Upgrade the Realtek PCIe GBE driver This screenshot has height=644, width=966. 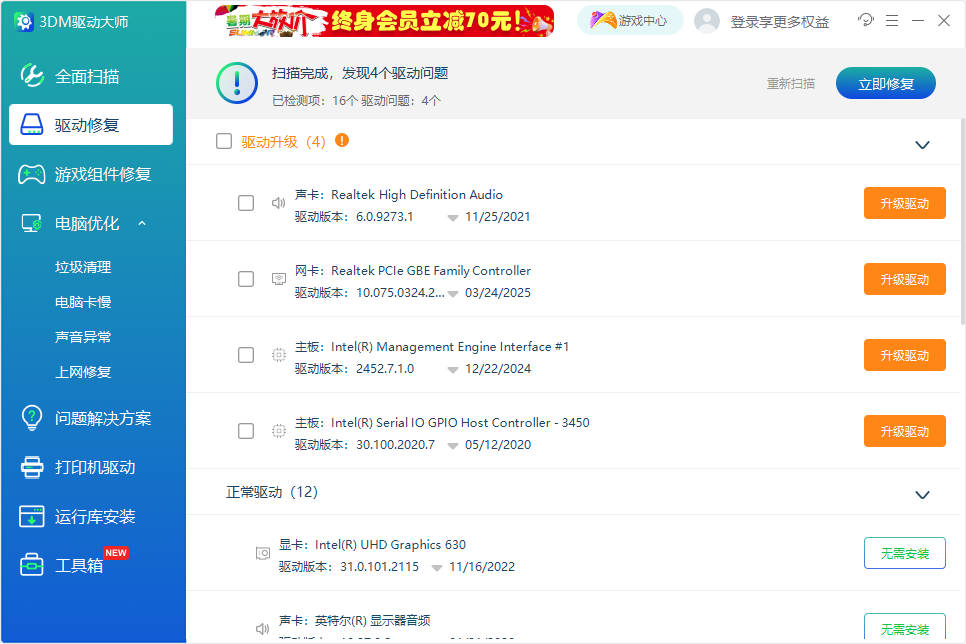point(904,279)
